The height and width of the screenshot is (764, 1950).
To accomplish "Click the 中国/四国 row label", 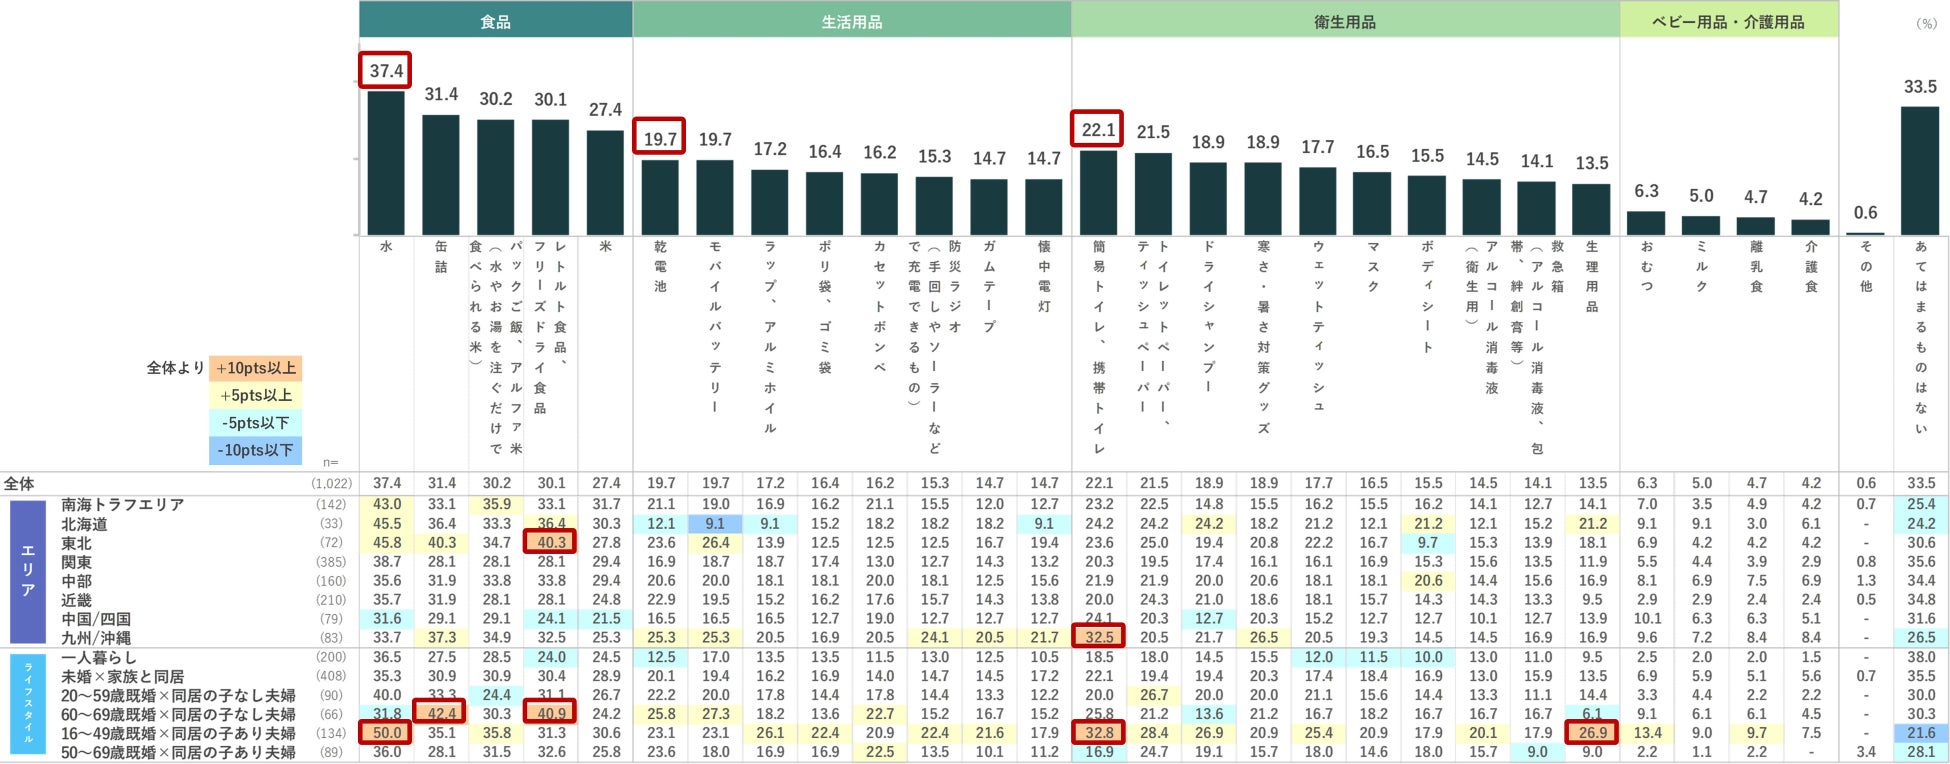I will pos(96,619).
